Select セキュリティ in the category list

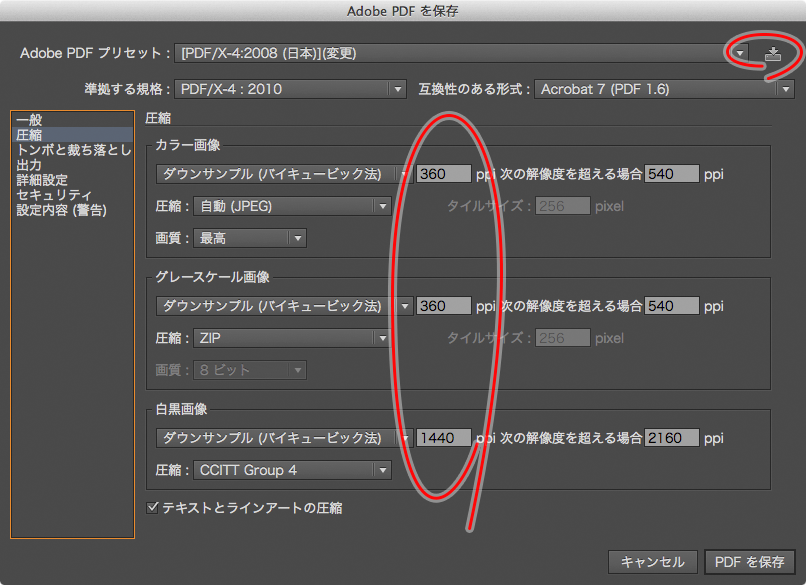click(54, 195)
